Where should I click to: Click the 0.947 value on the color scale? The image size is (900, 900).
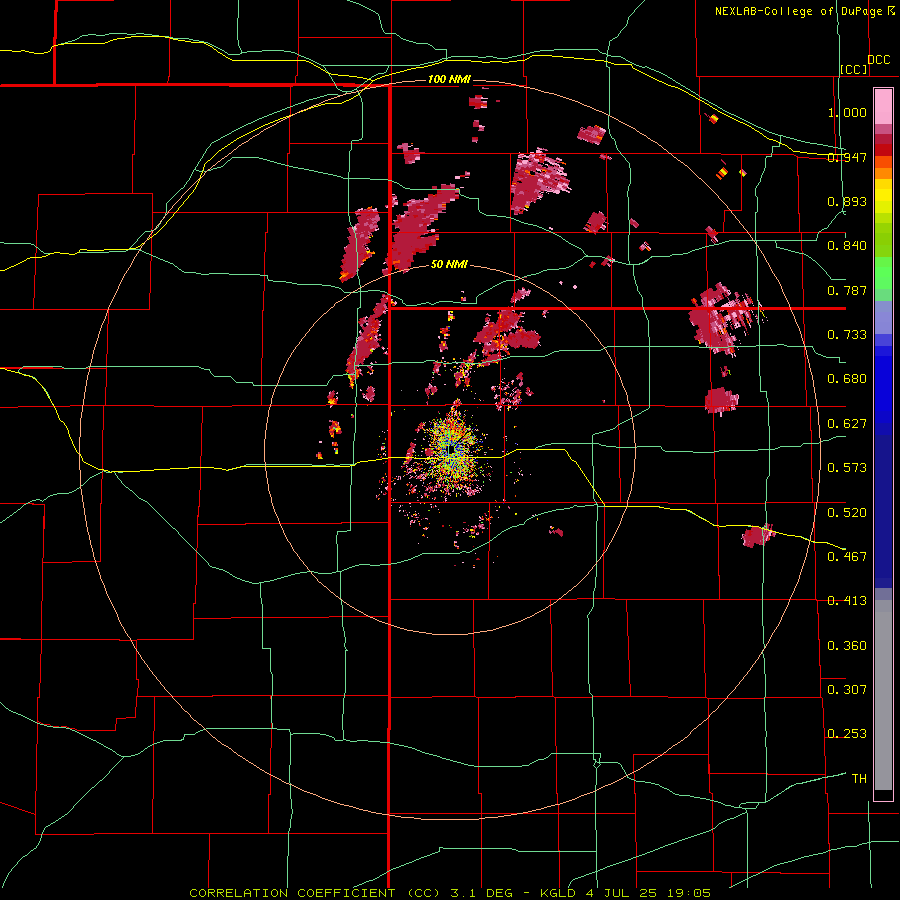[x=847, y=157]
